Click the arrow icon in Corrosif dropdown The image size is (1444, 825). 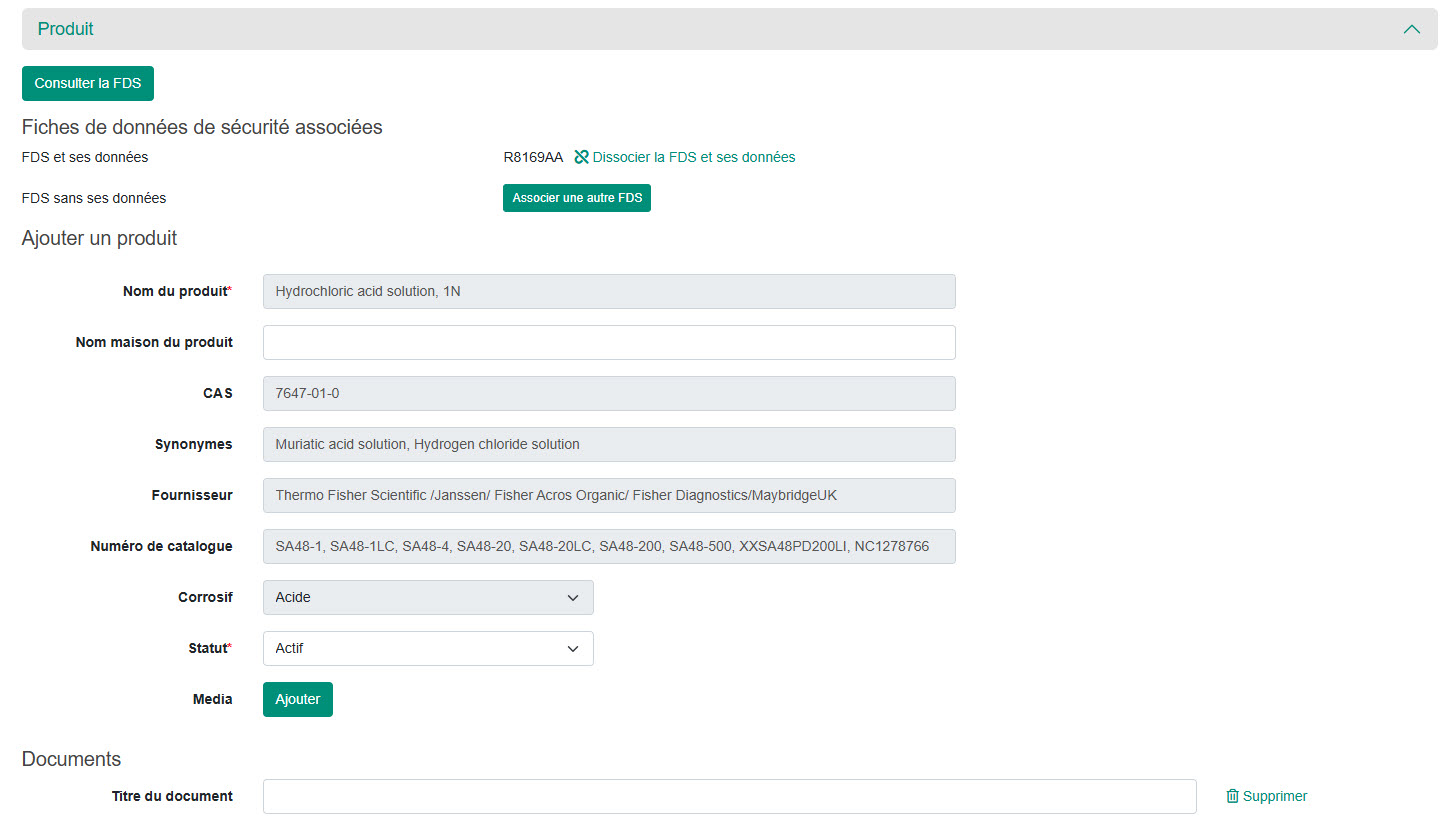point(573,598)
